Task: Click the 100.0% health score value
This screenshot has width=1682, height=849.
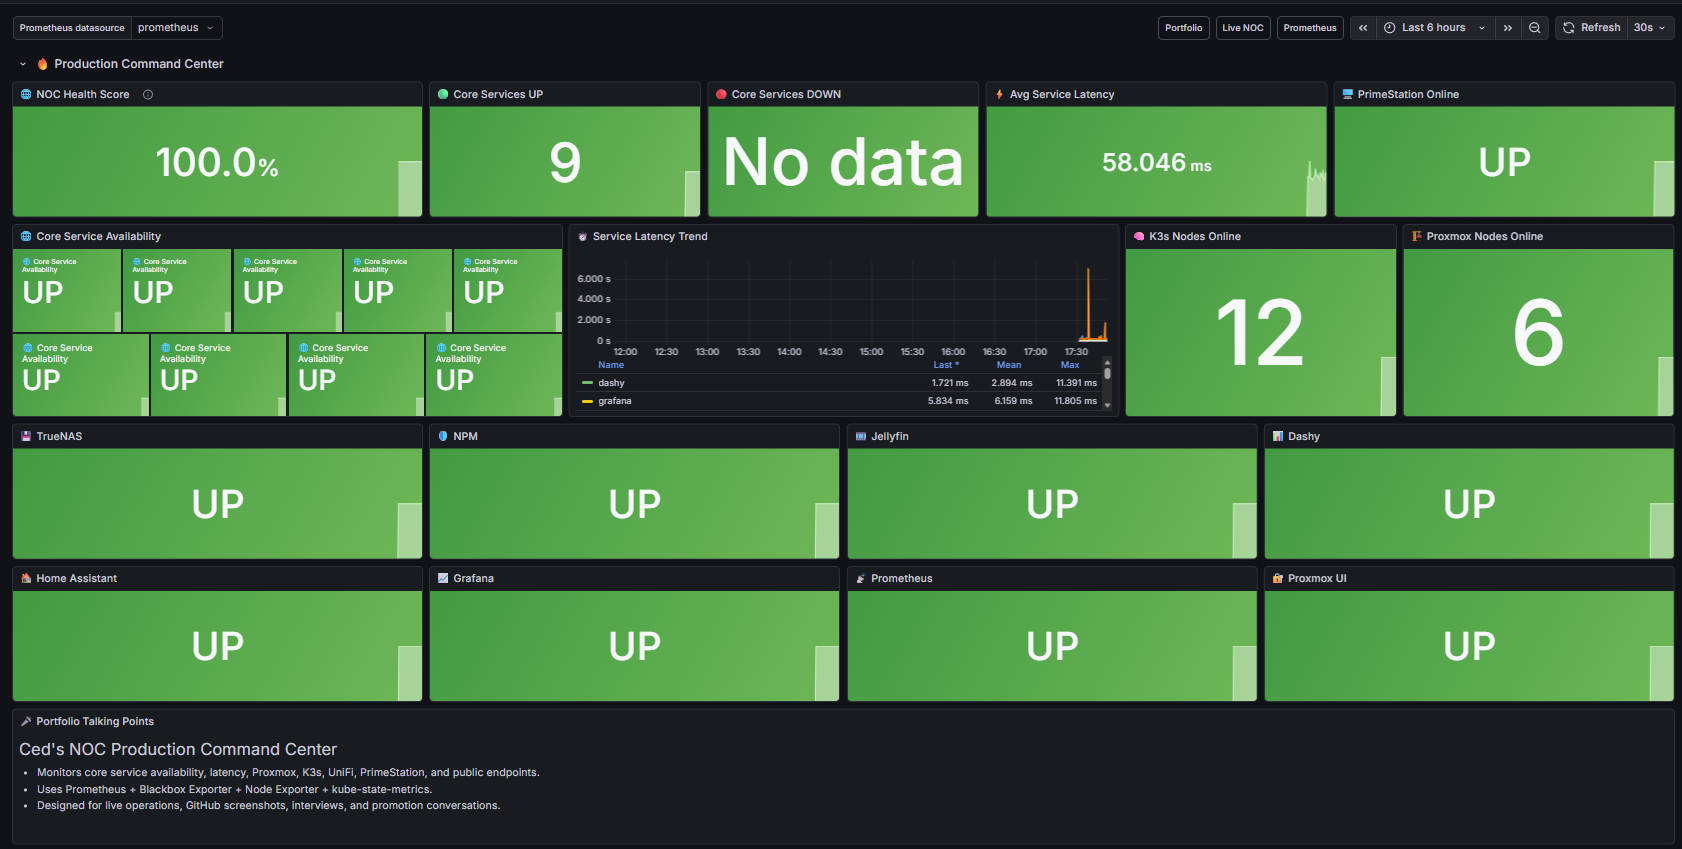Action: [x=217, y=162]
